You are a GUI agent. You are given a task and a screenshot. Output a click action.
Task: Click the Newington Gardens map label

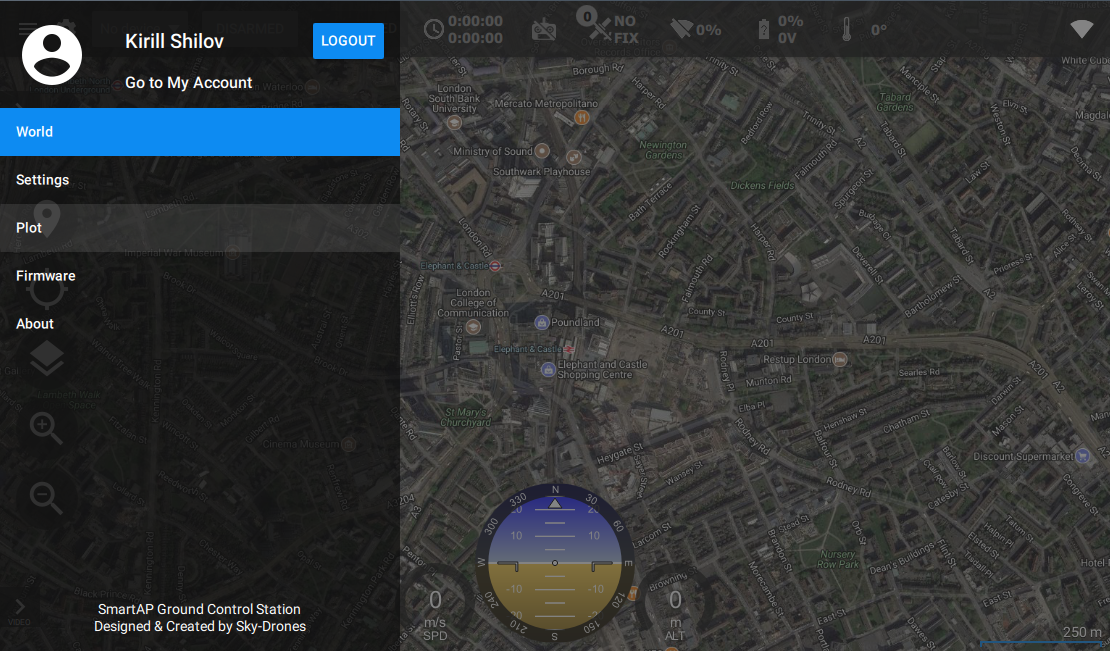pos(663,149)
